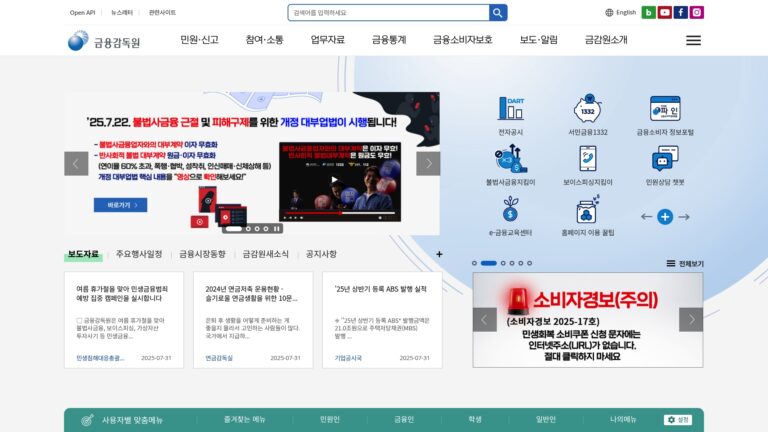Expand news list with plus icon

(439, 254)
